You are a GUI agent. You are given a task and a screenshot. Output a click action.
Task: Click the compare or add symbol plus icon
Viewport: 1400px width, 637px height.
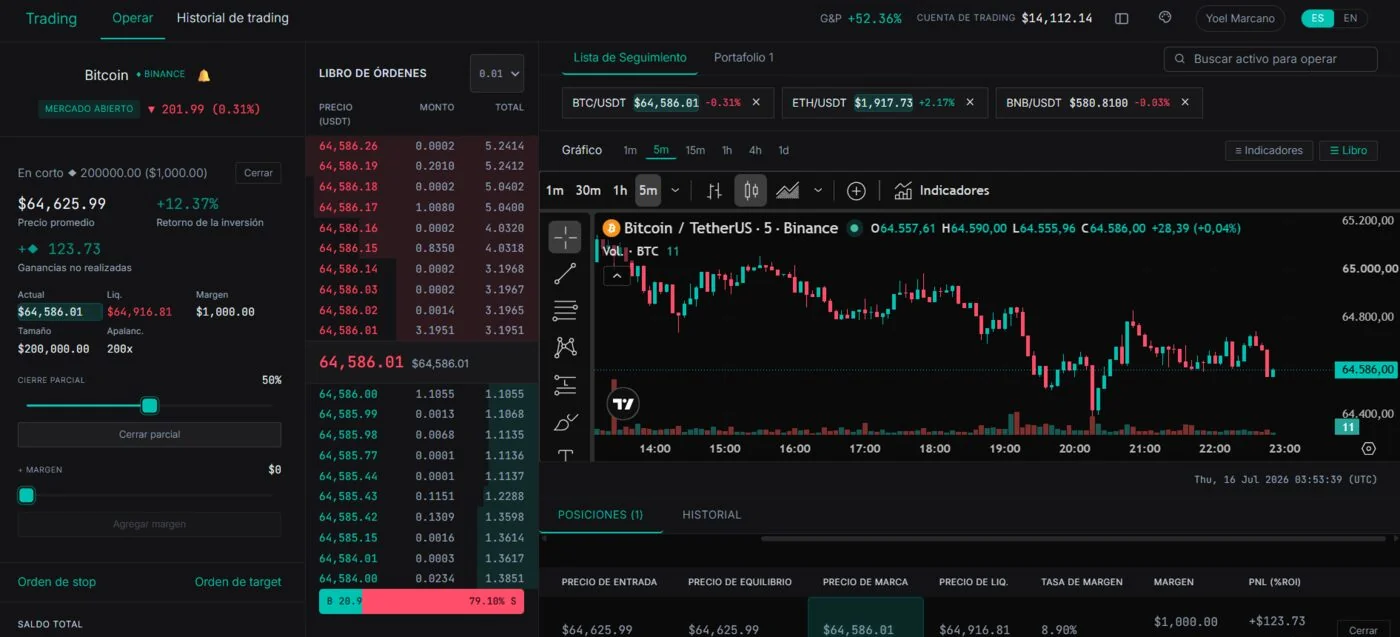click(x=856, y=190)
